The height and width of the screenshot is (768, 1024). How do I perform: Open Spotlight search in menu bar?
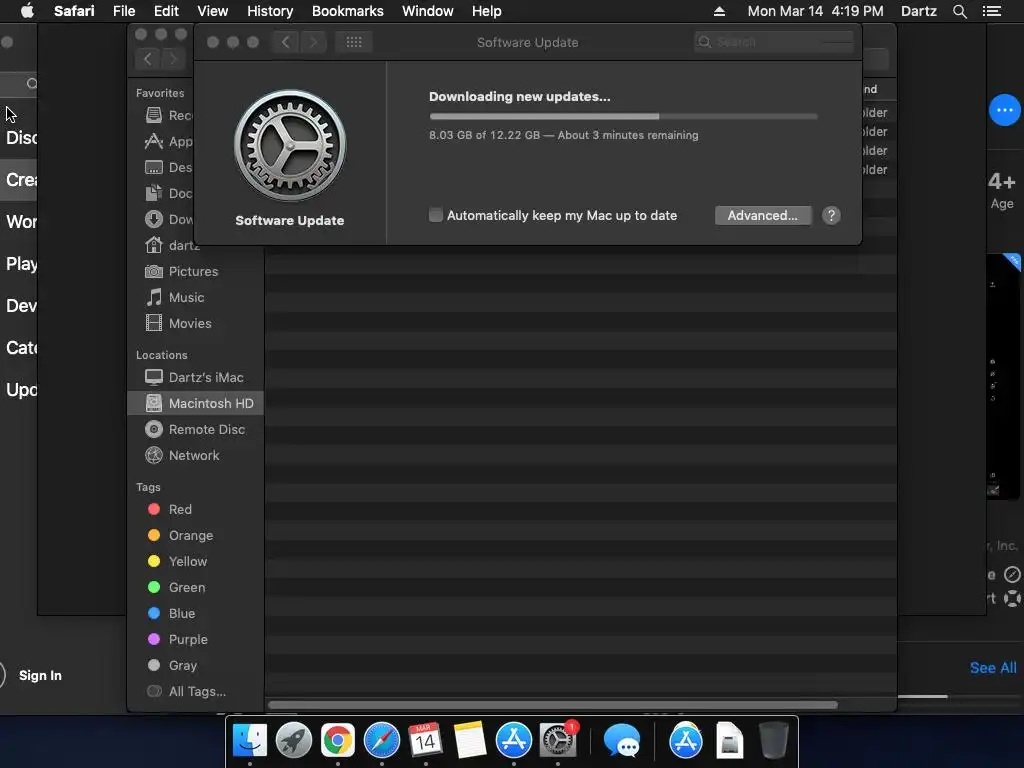pos(959,11)
